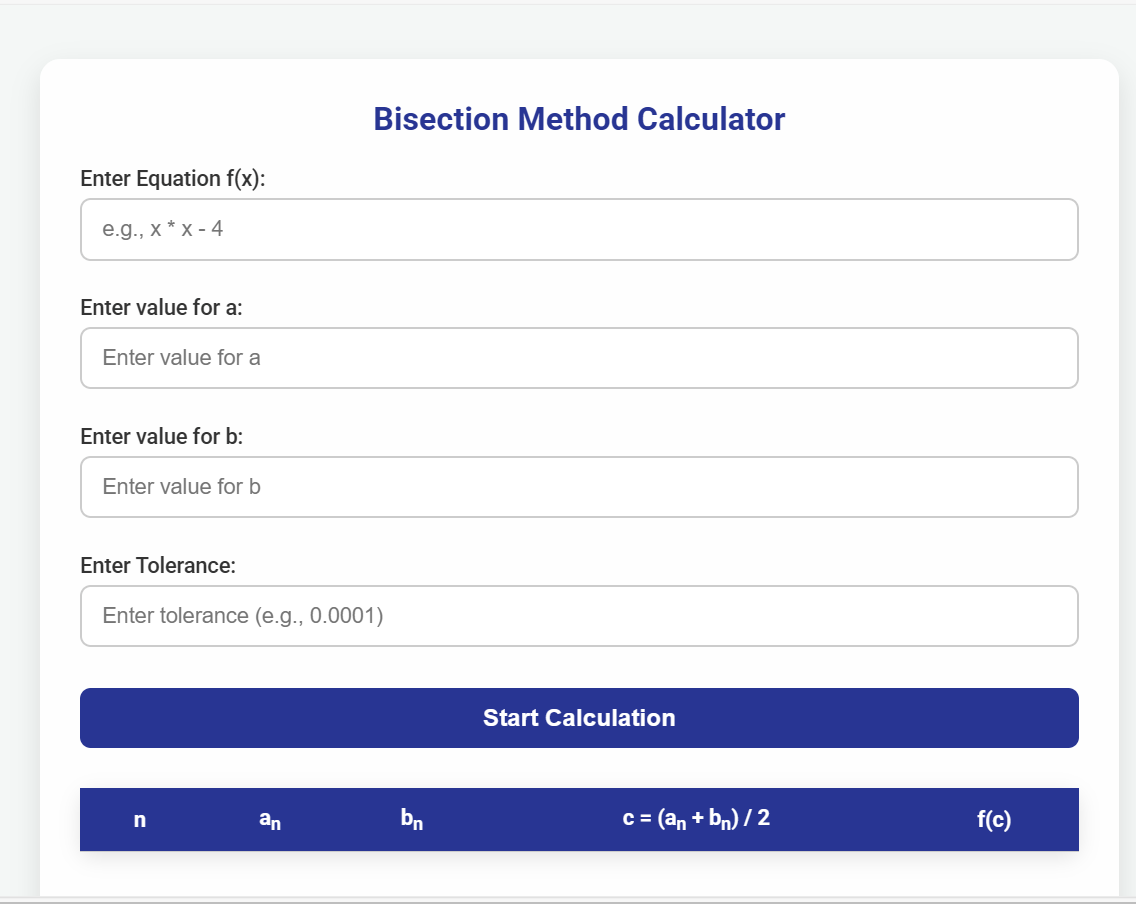The image size is (1136, 904).
Task: Click white card space beside the calculator title
Action: click(x=942, y=120)
